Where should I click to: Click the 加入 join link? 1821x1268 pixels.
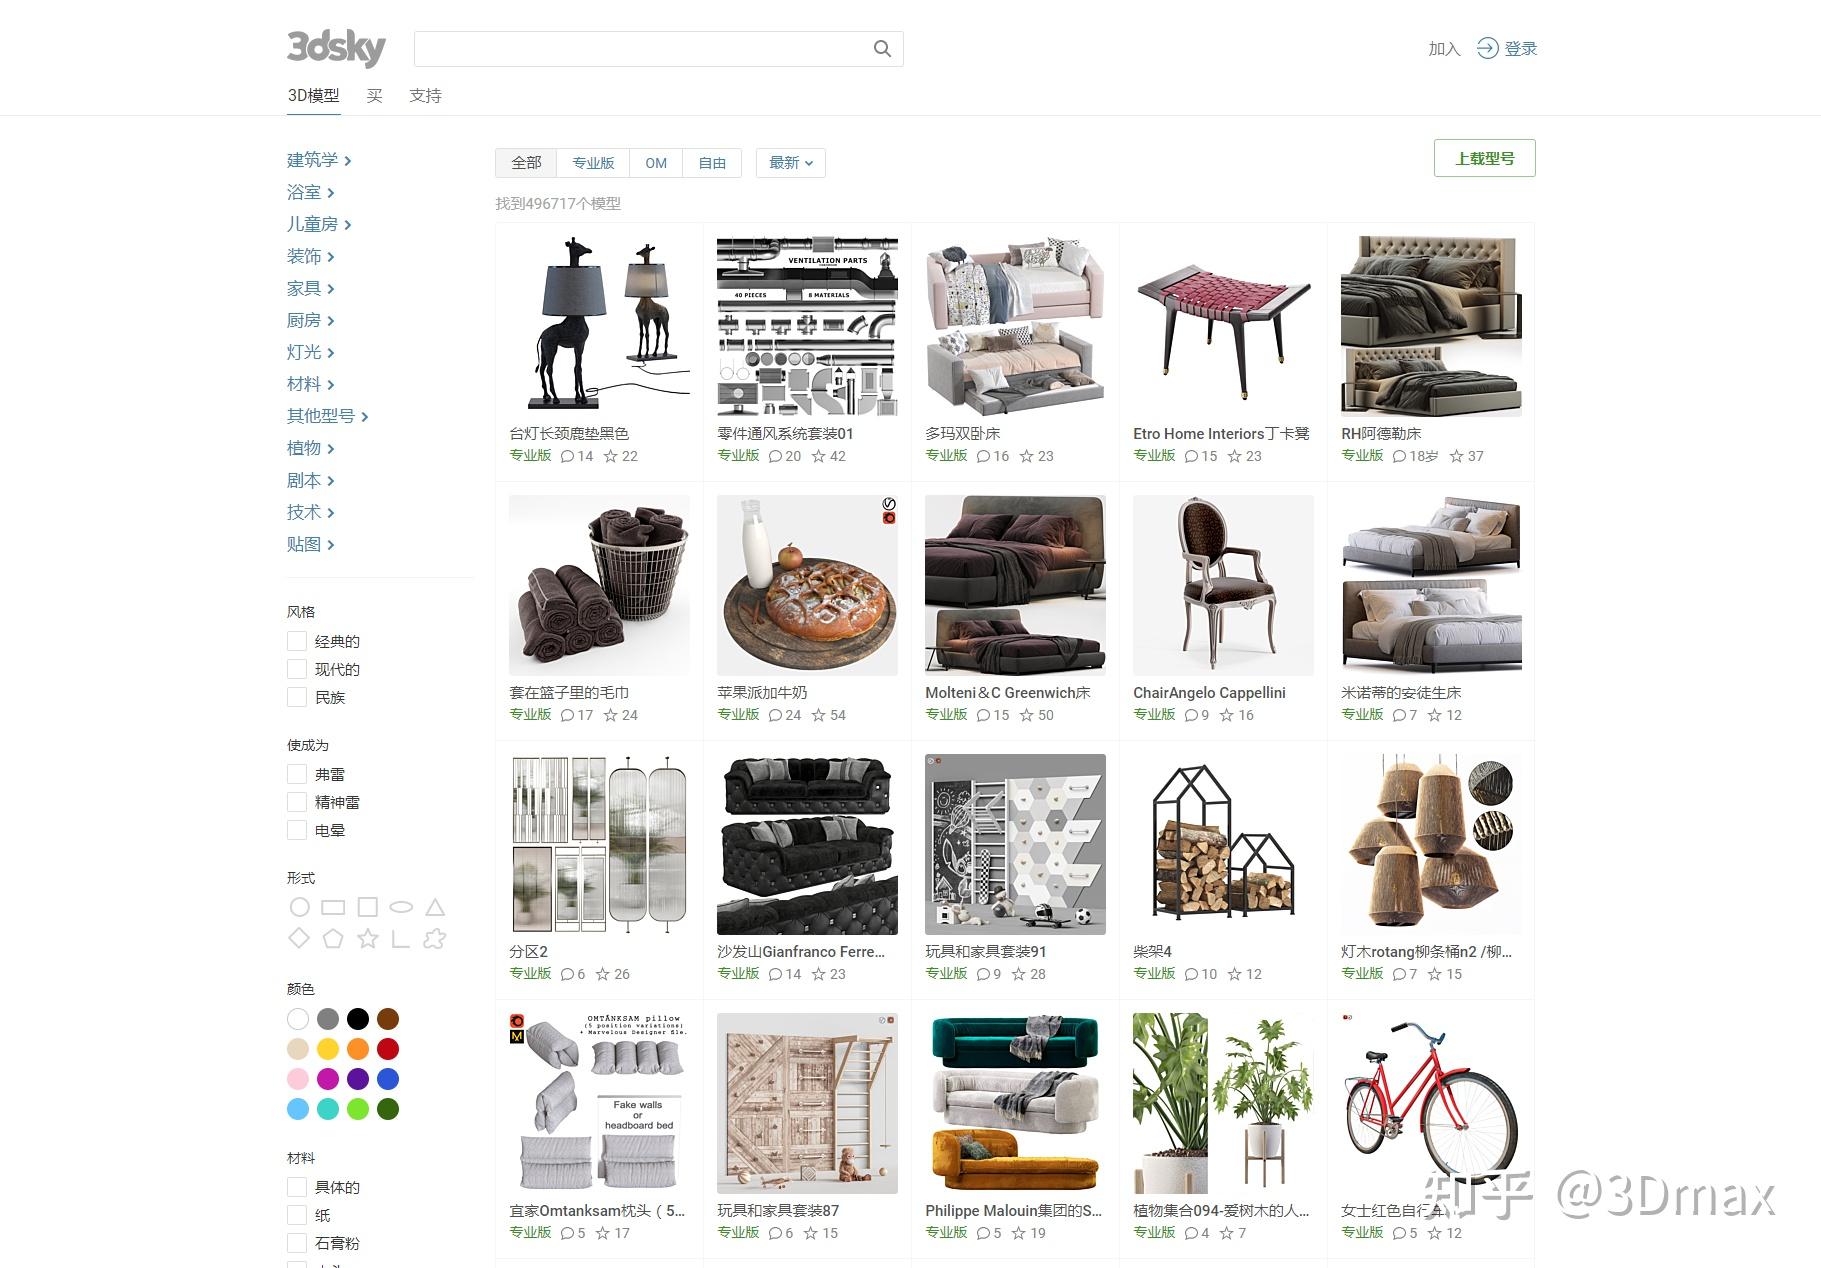point(1444,48)
